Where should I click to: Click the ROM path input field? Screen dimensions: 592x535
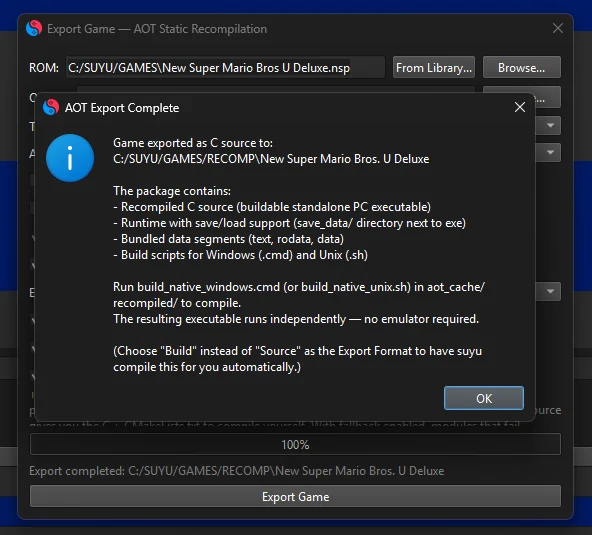(x=225, y=68)
